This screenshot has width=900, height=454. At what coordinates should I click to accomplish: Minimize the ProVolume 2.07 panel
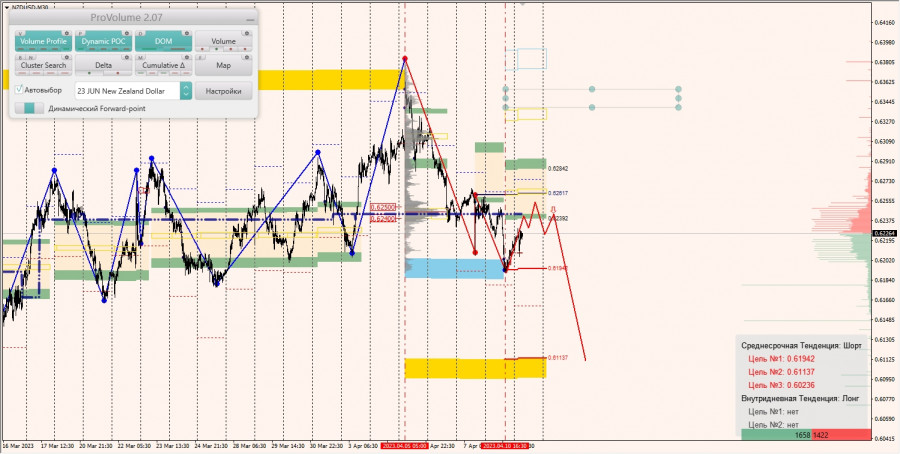pyautogui.click(x=250, y=19)
